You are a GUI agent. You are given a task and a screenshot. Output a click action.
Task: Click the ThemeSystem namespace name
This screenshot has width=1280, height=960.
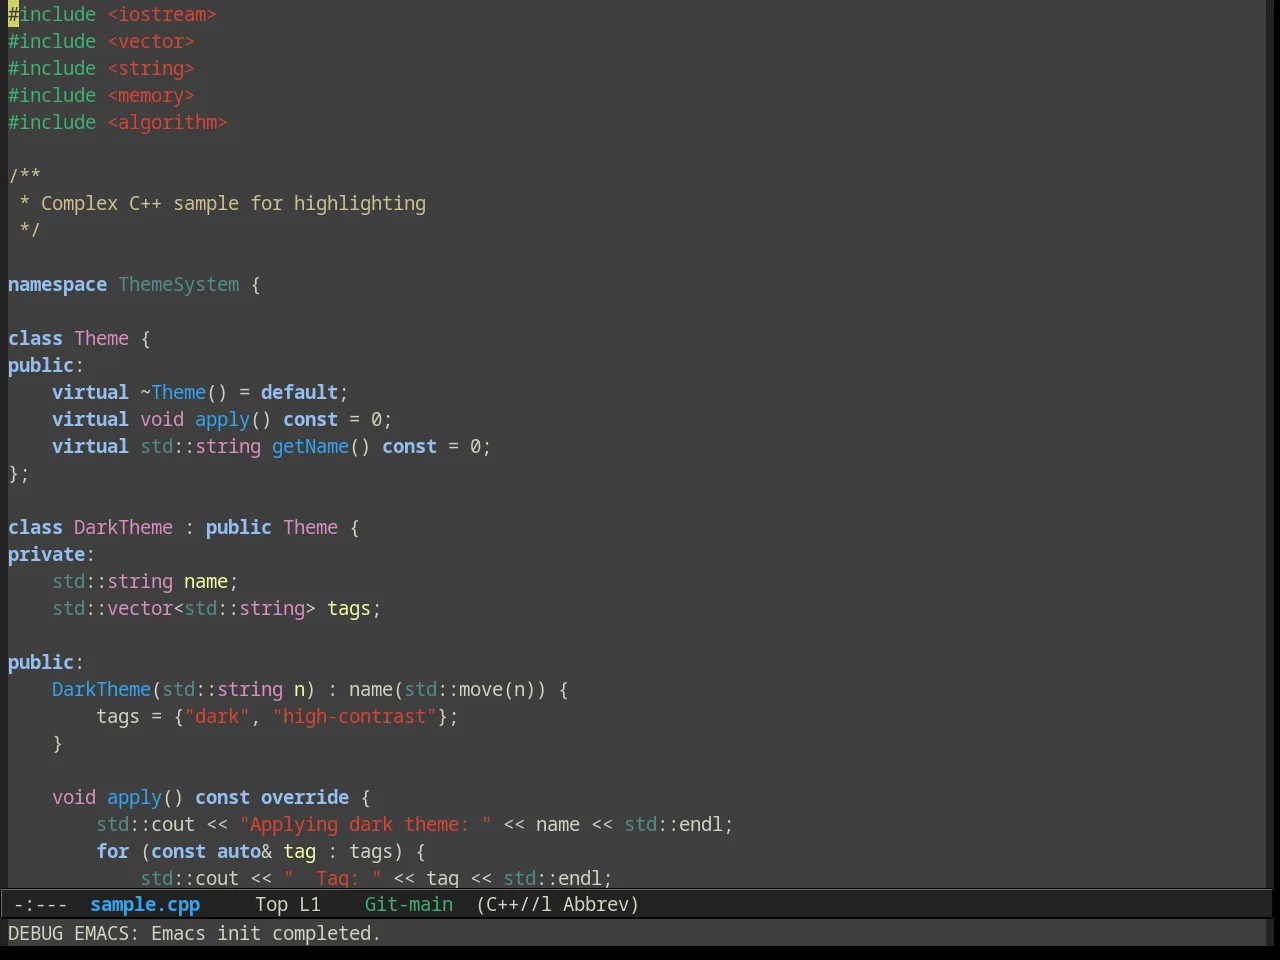pyautogui.click(x=179, y=285)
